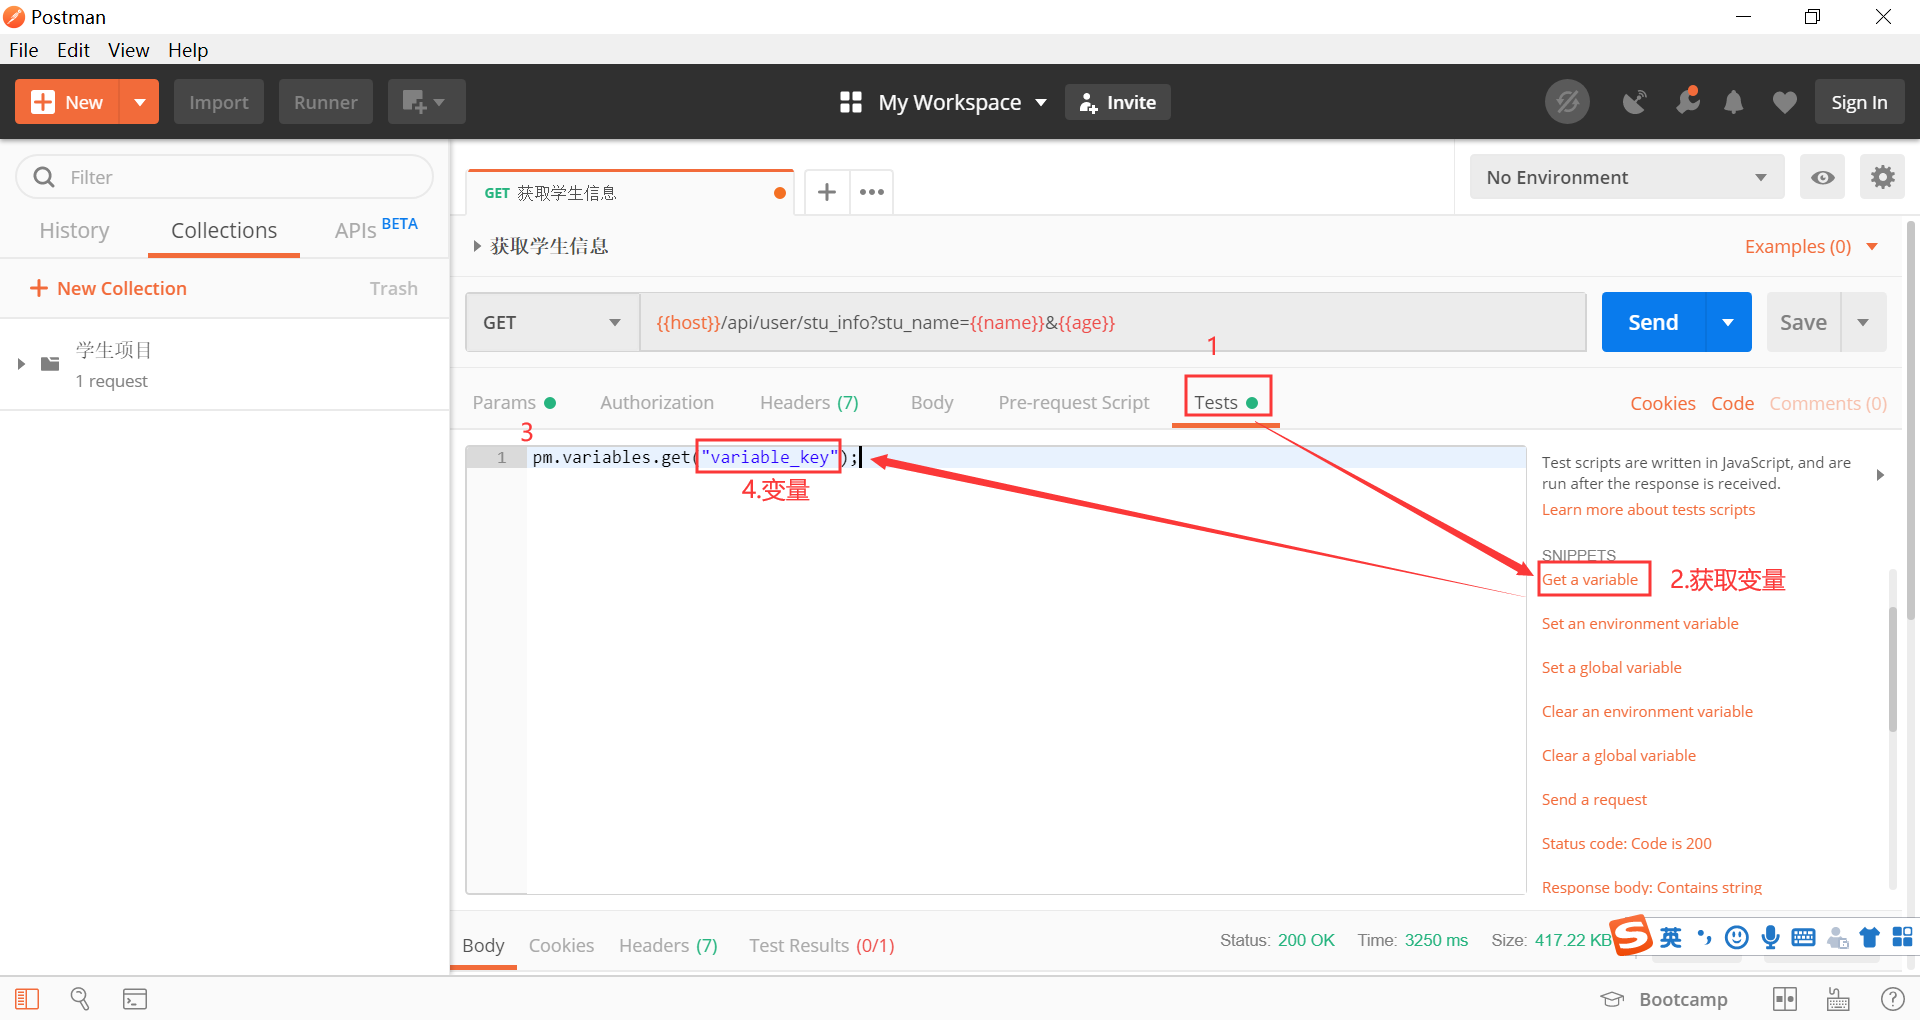Open keyboard shortcuts icon
The height and width of the screenshot is (1020, 1920).
tap(1838, 999)
